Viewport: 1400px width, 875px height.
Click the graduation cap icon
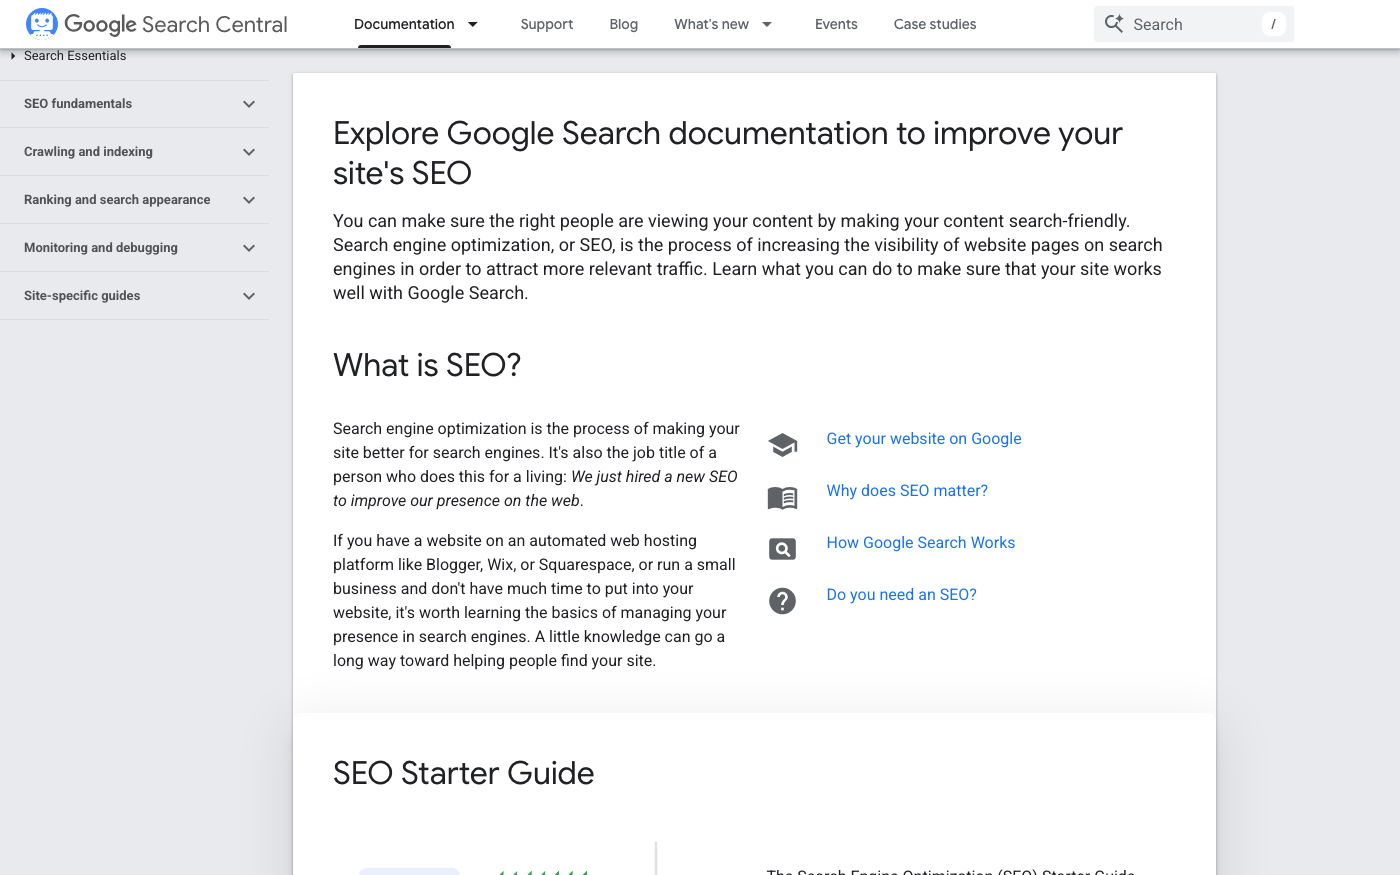tap(782, 445)
